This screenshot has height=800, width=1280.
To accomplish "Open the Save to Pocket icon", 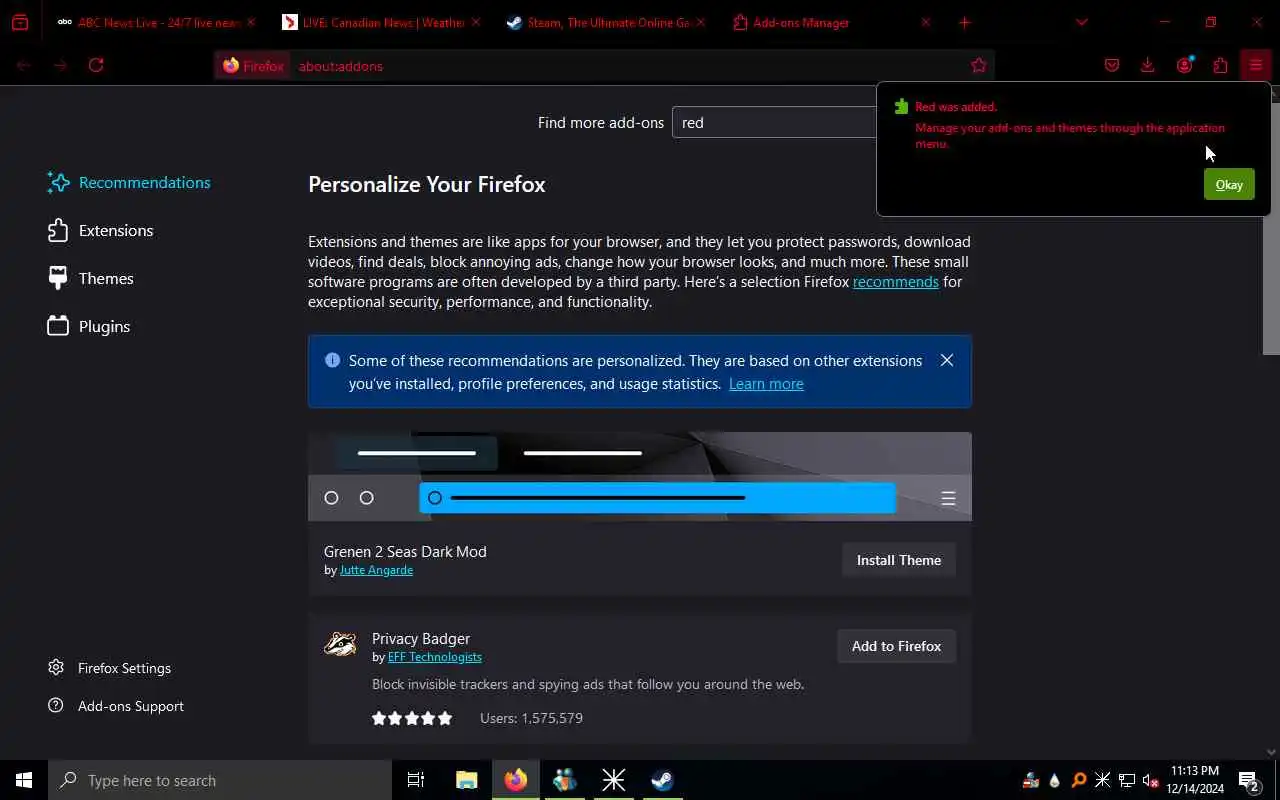I will (1112, 65).
